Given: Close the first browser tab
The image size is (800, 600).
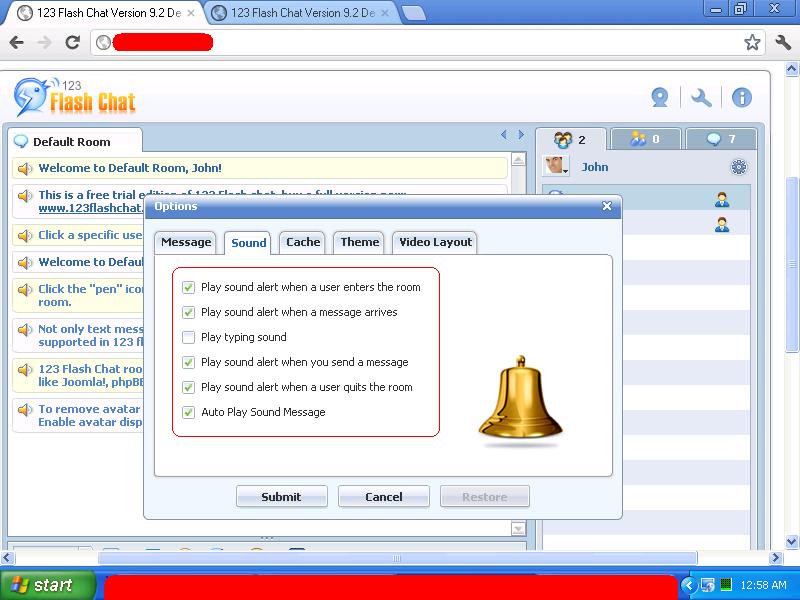Looking at the screenshot, I should 191,13.
